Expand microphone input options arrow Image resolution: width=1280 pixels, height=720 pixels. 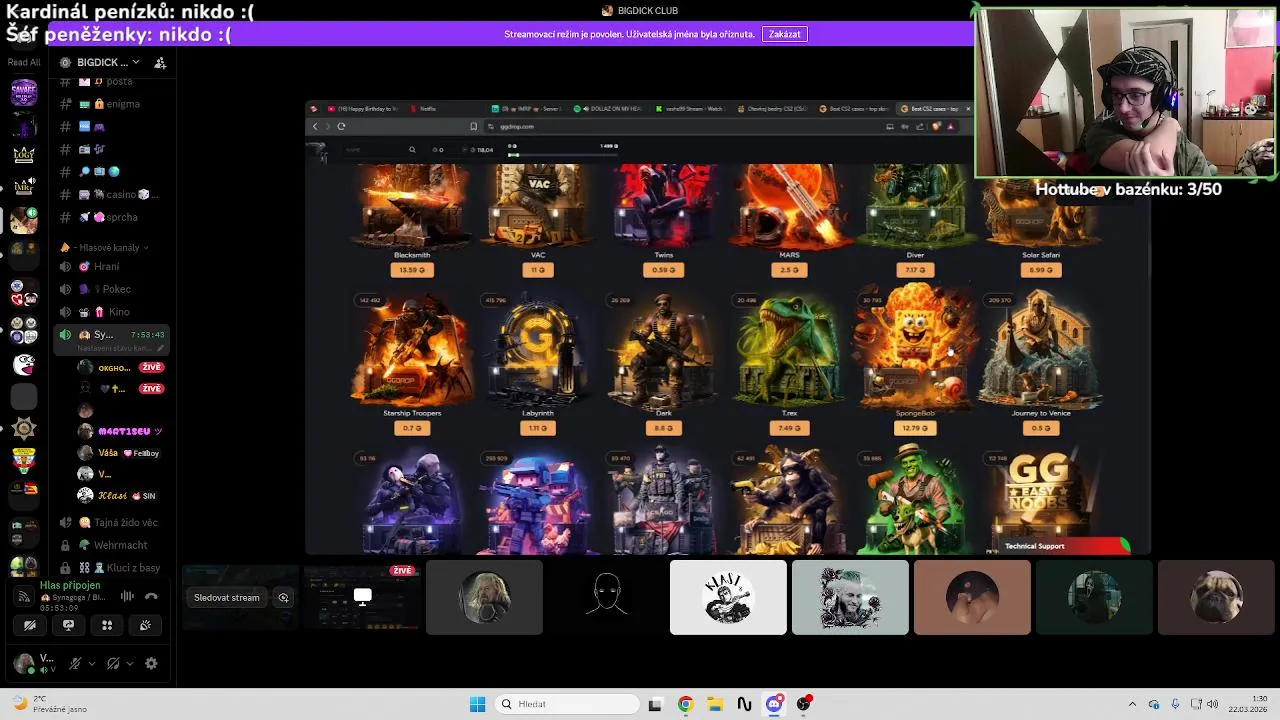92,663
